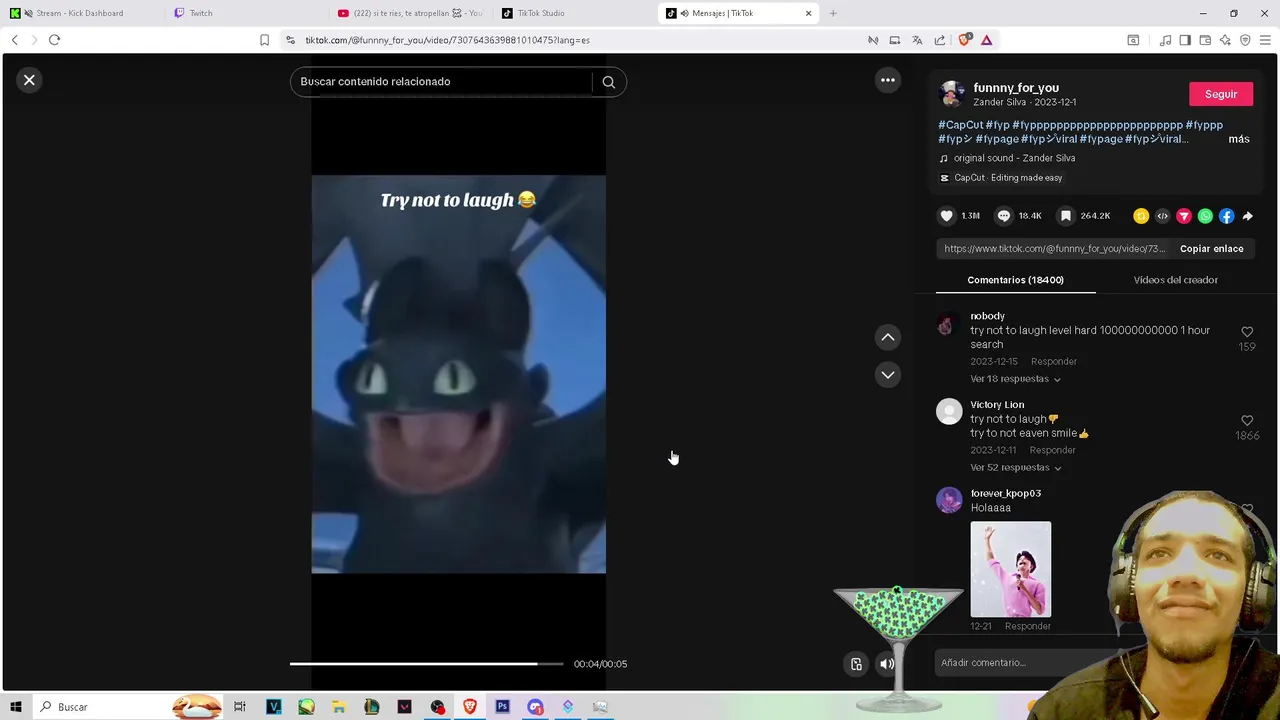The image size is (1280, 720).
Task: Toggle mute with the volume speaker icon
Action: click(x=887, y=664)
